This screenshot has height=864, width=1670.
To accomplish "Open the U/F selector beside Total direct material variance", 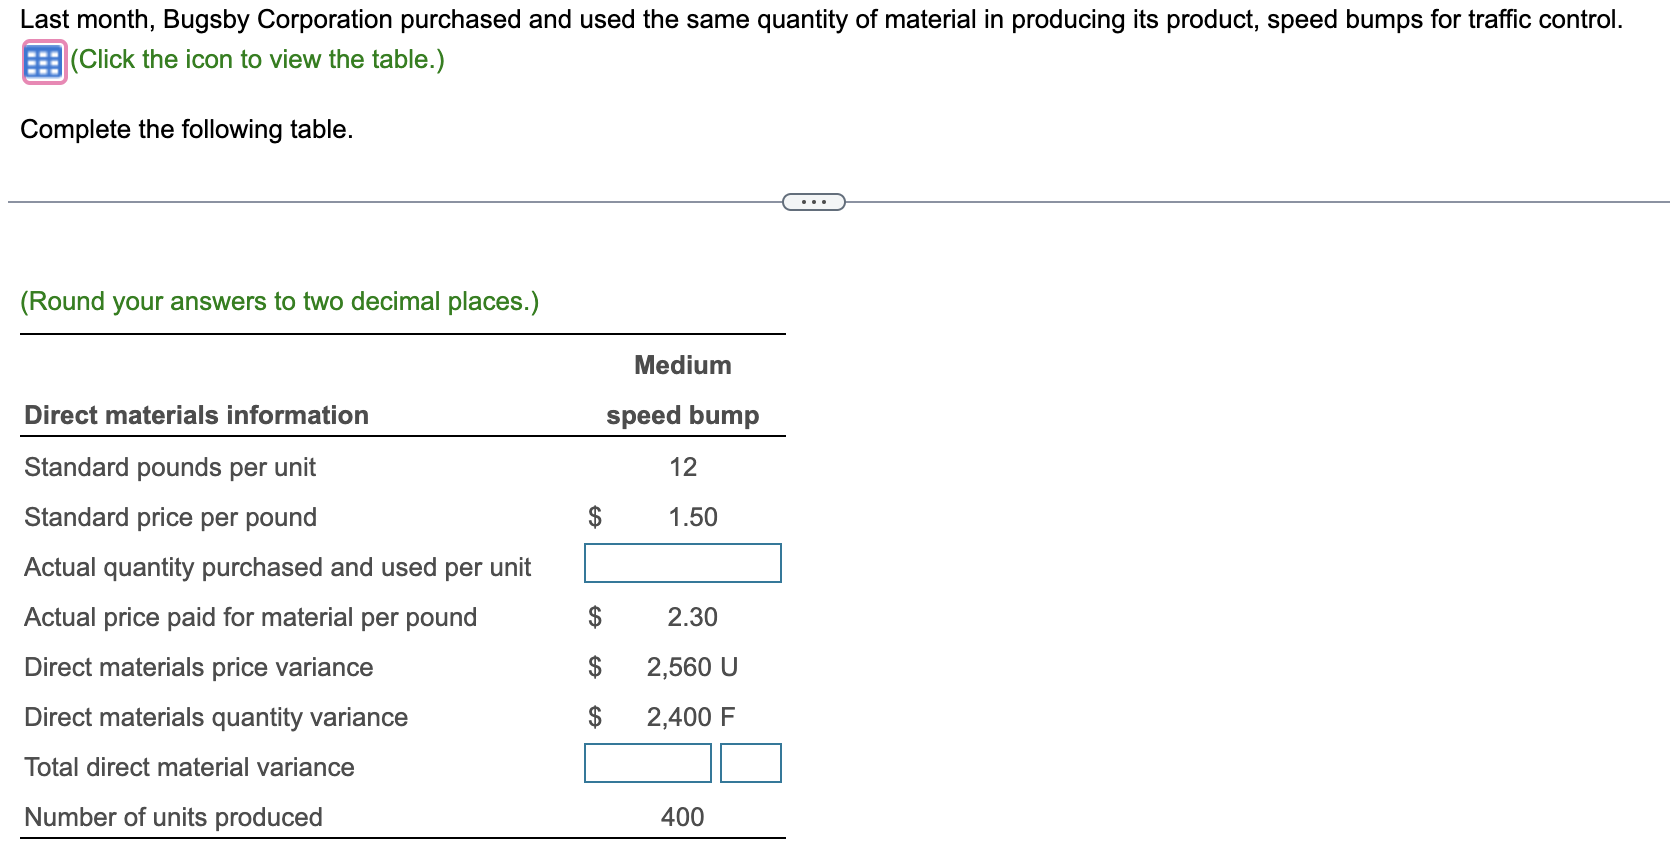I will (750, 763).
